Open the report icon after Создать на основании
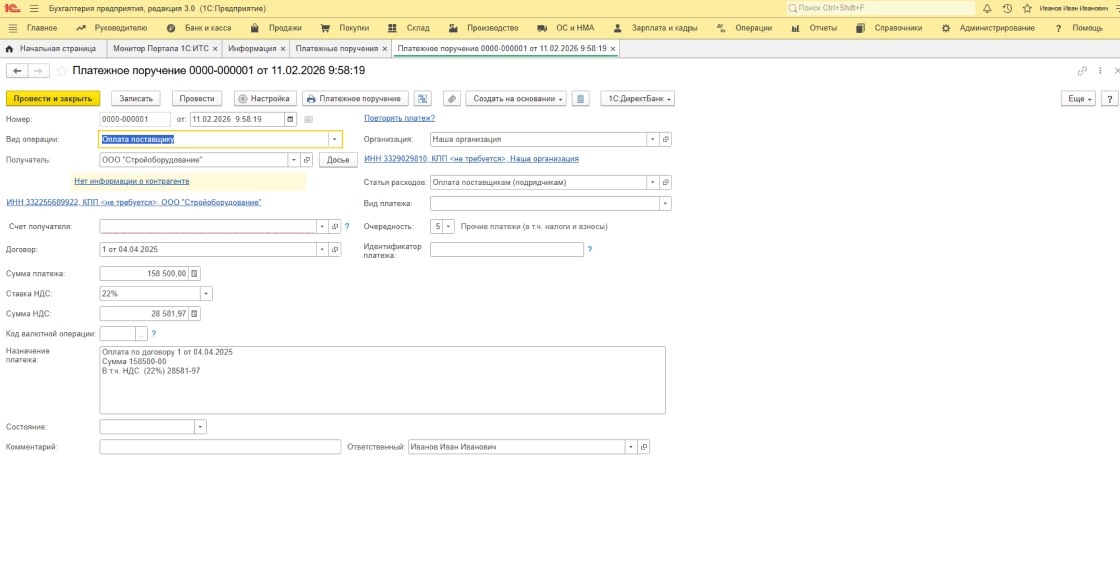1120x570 pixels. [x=581, y=99]
